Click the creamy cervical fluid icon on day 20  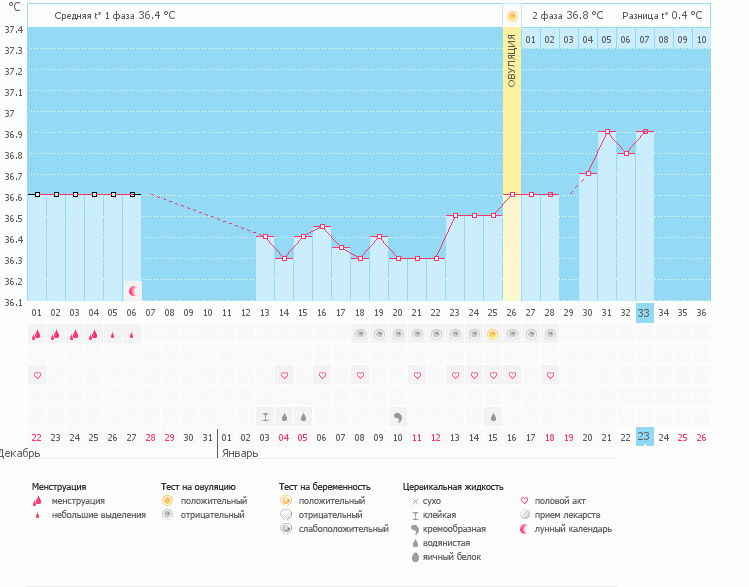(x=397, y=416)
